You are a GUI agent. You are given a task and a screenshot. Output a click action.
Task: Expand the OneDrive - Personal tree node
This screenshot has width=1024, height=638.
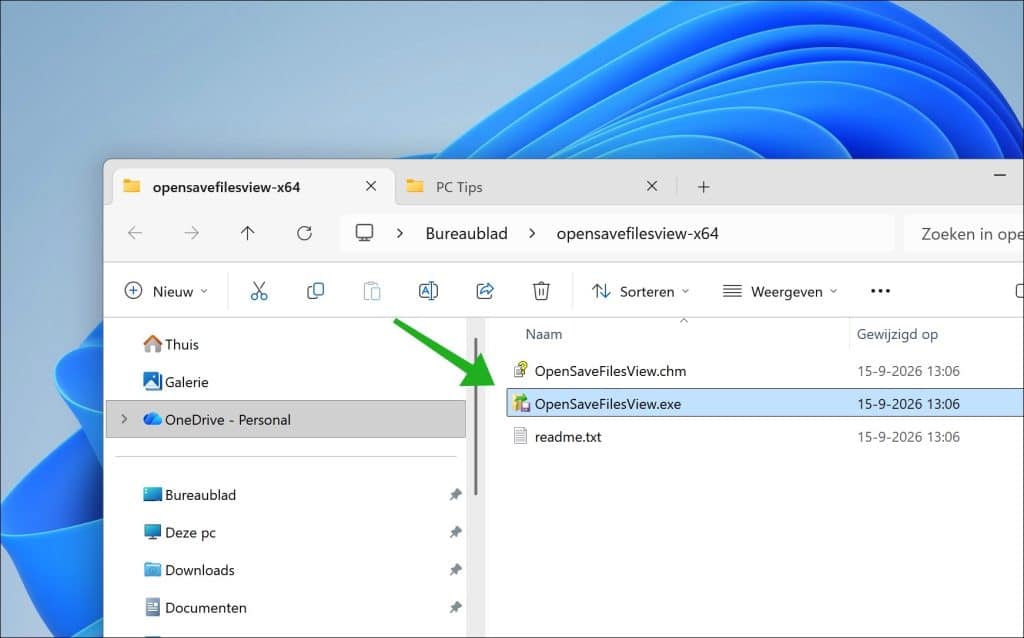click(124, 419)
